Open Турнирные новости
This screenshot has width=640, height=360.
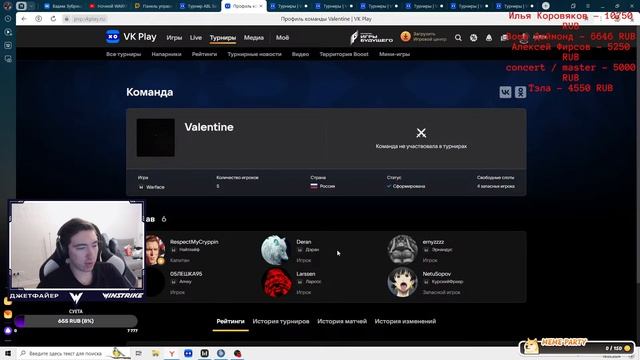pos(254,54)
